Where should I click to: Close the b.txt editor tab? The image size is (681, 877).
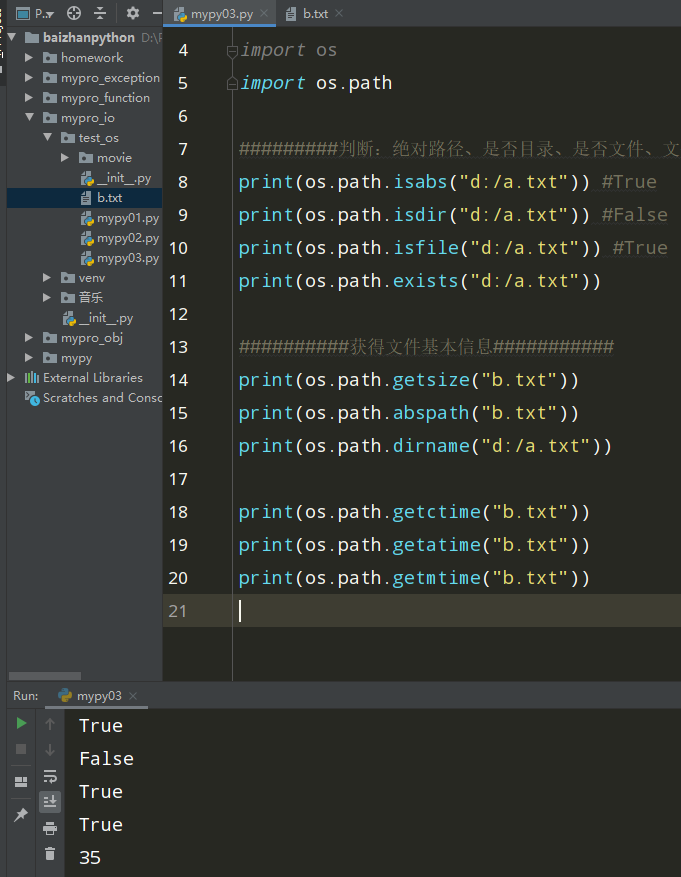click(x=339, y=13)
